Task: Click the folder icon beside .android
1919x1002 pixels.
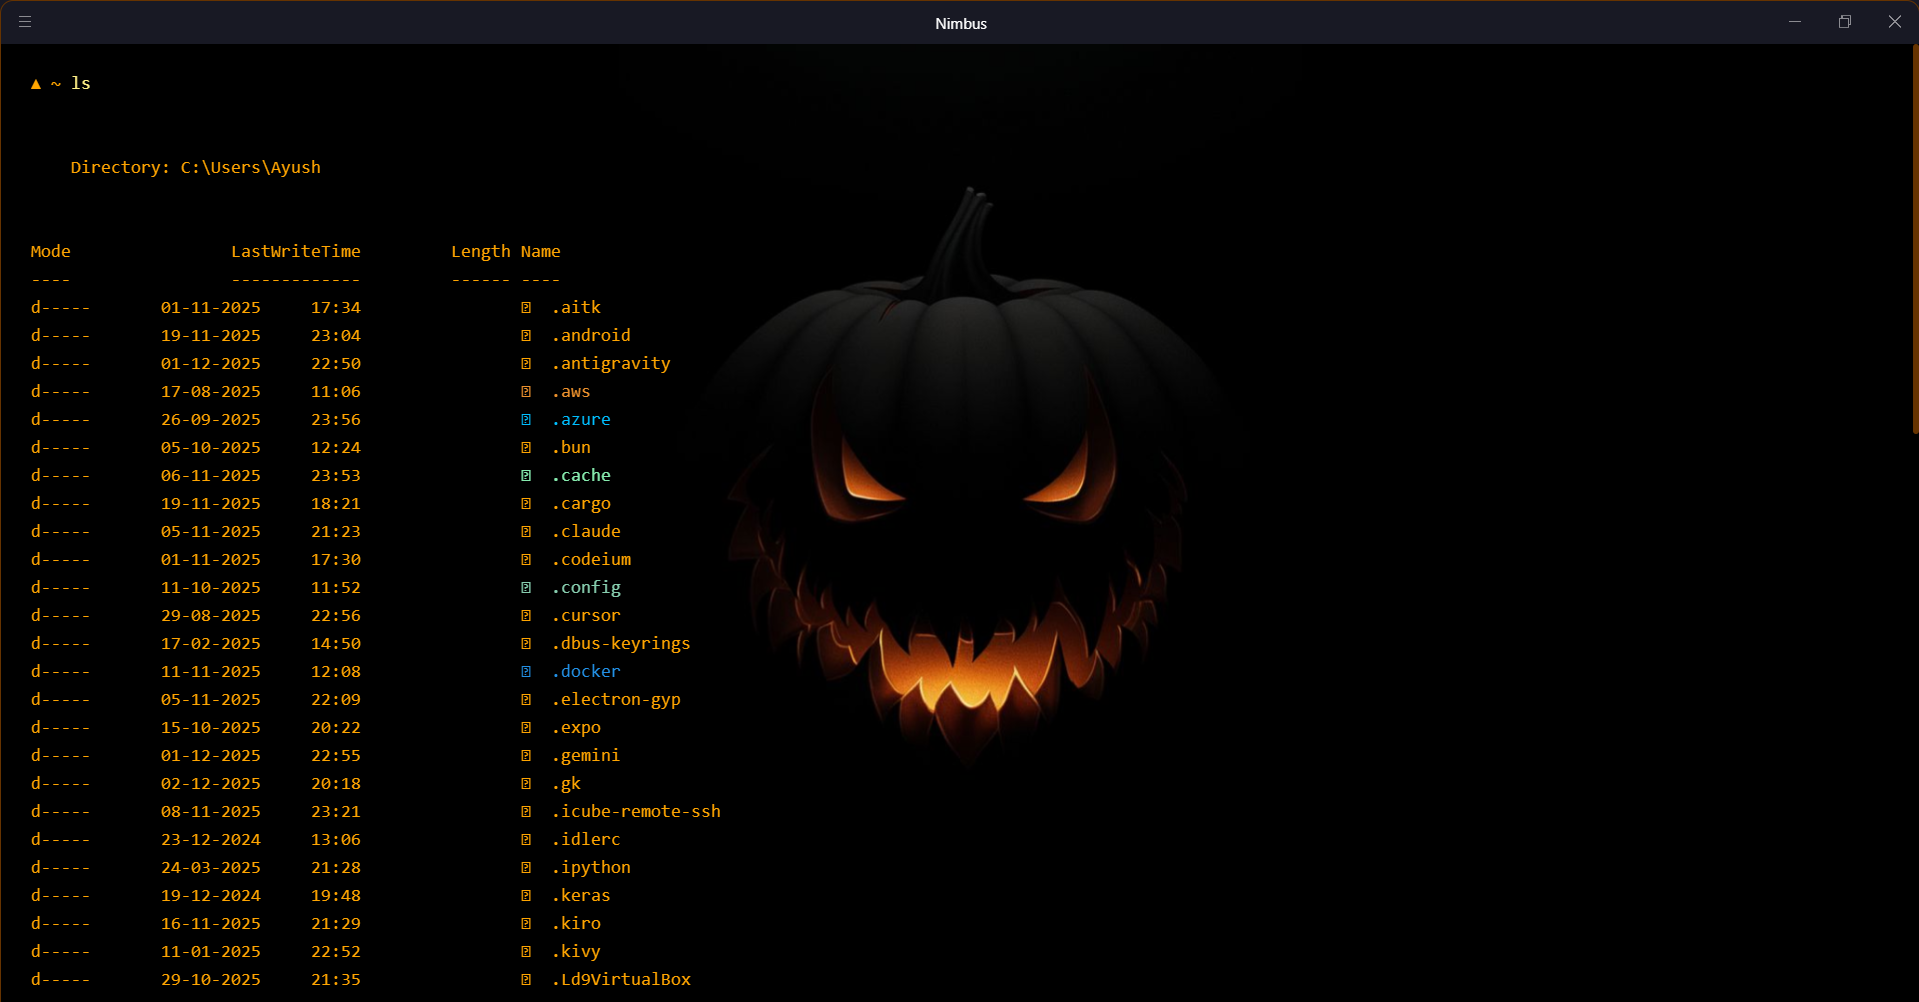Action: 526,336
